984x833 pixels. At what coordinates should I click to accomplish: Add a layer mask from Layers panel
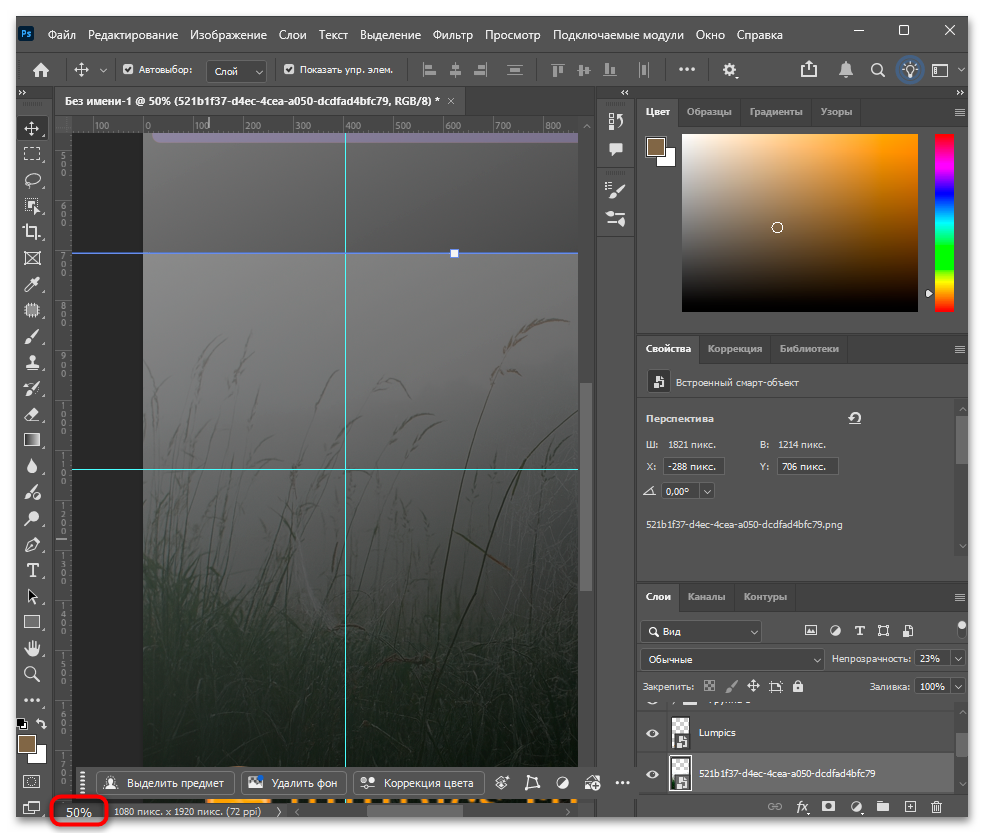coord(828,807)
